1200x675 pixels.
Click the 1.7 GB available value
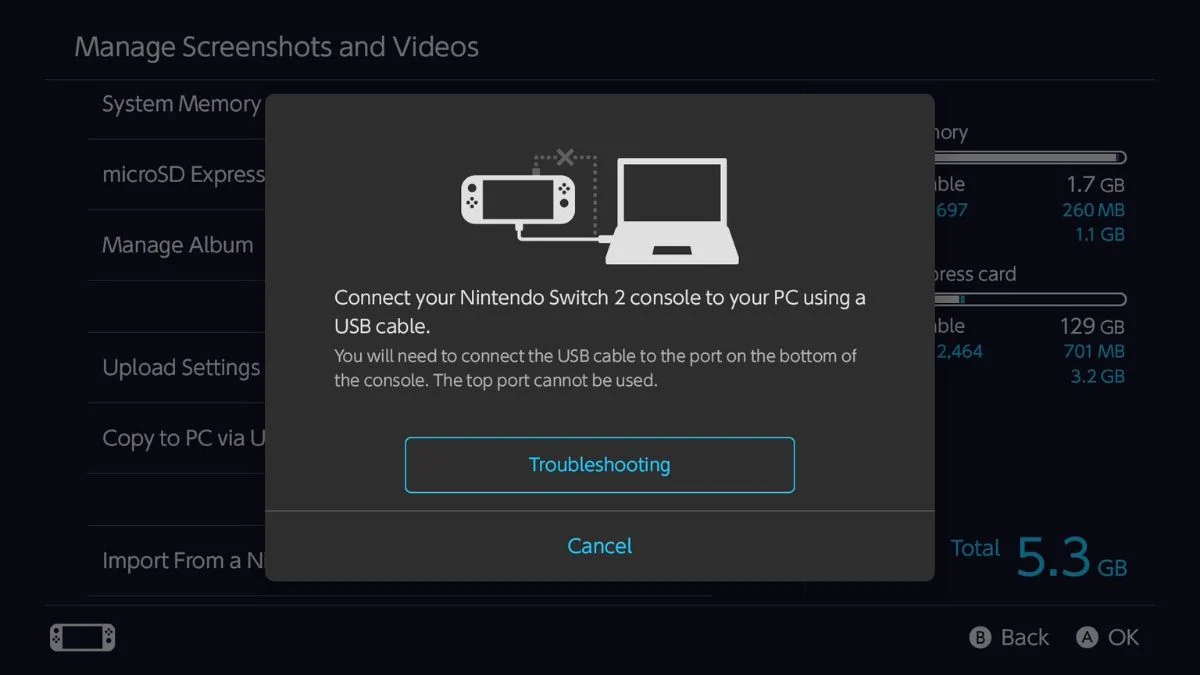click(1095, 184)
